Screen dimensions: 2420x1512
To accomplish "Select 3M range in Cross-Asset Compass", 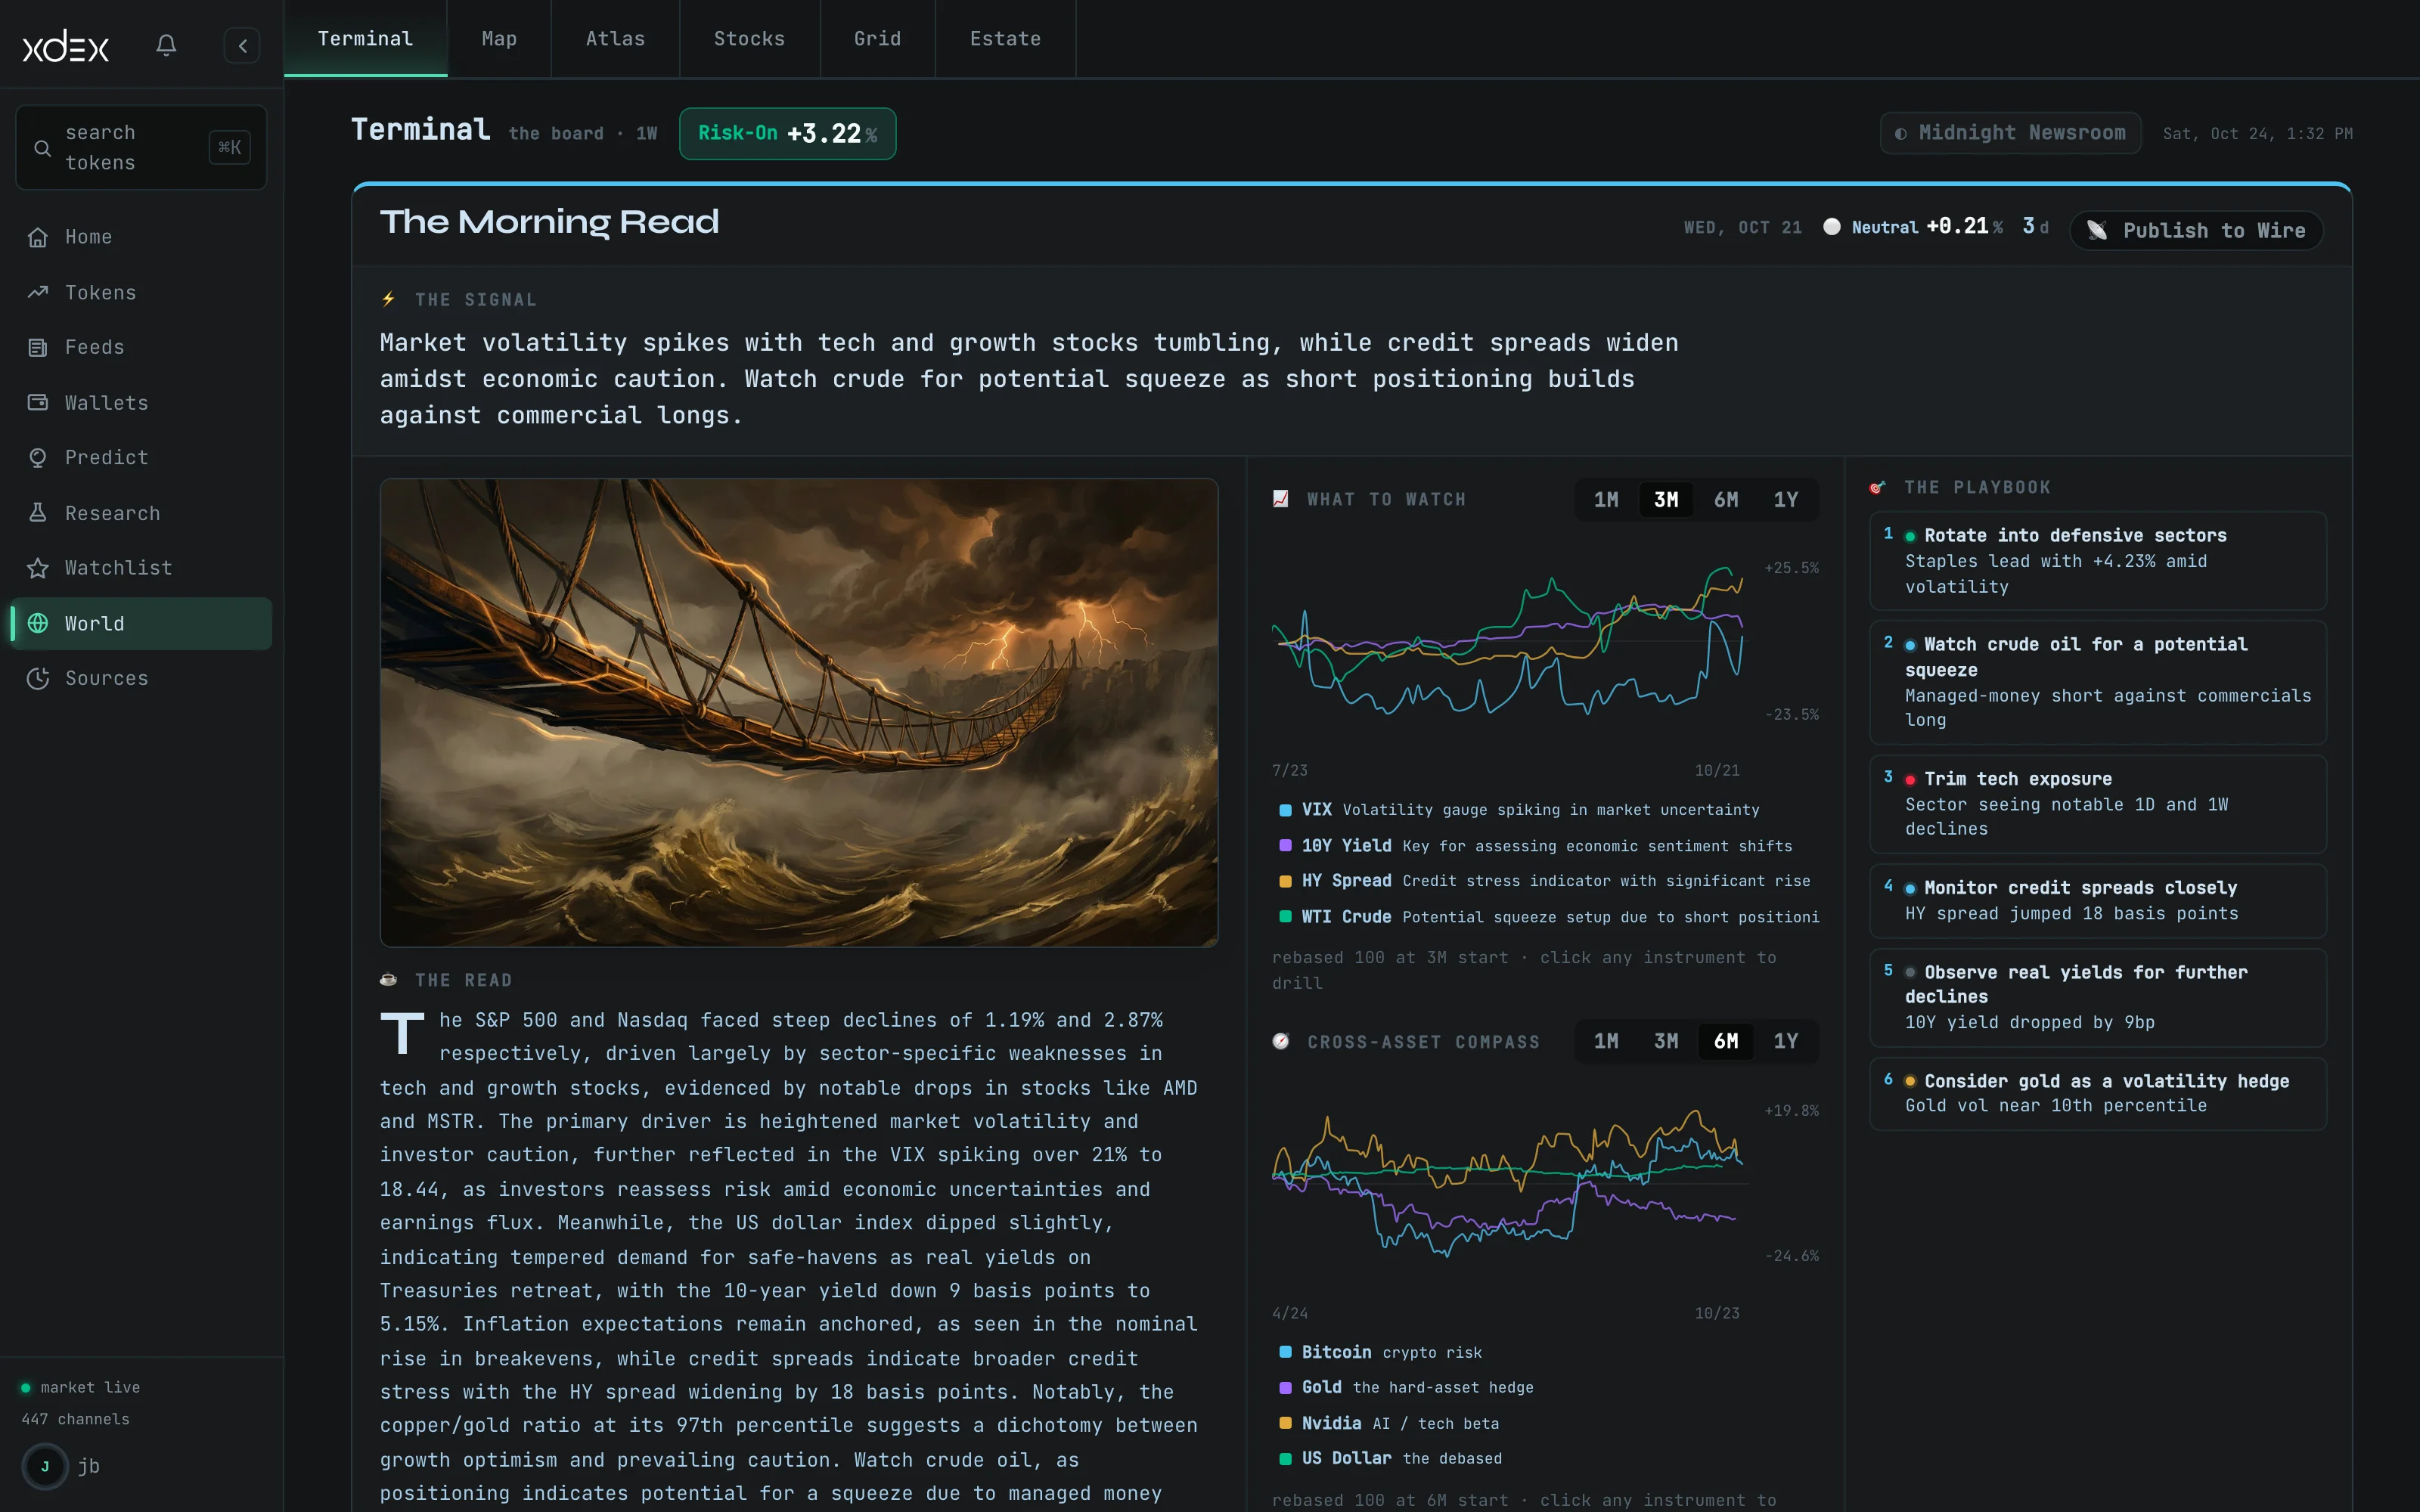I will click(x=1666, y=1041).
